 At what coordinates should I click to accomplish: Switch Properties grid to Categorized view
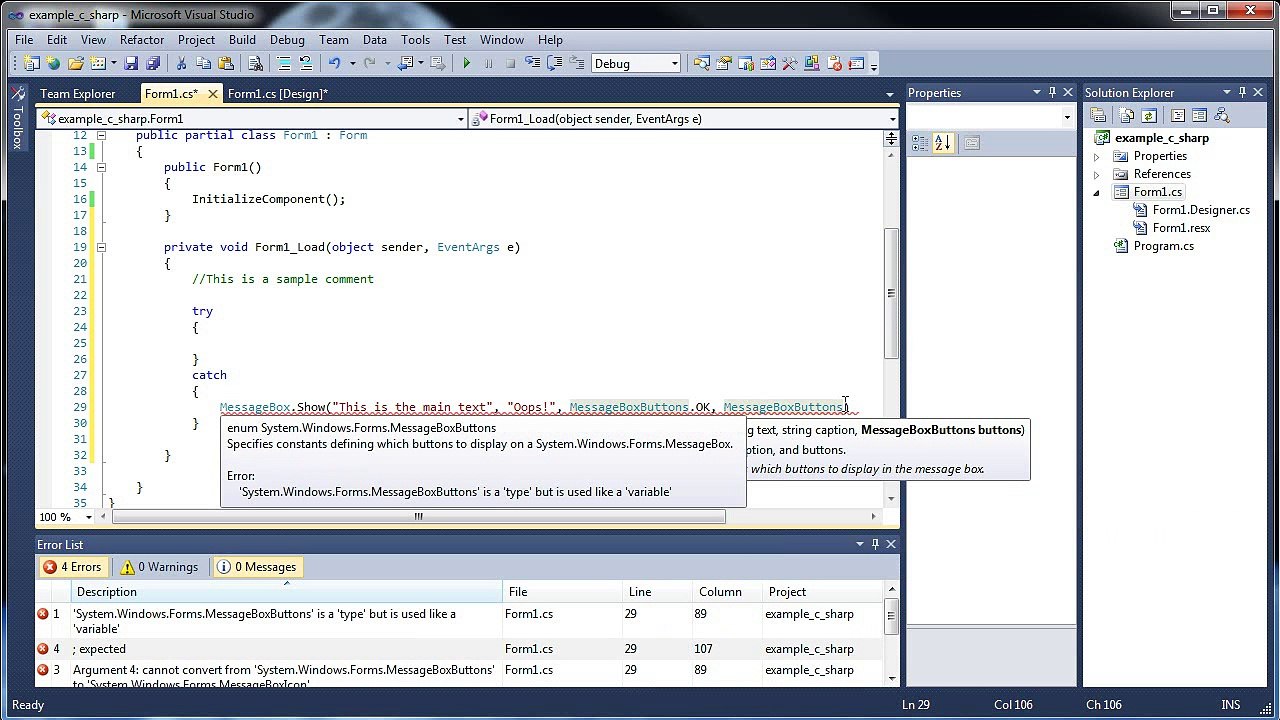[x=920, y=143]
